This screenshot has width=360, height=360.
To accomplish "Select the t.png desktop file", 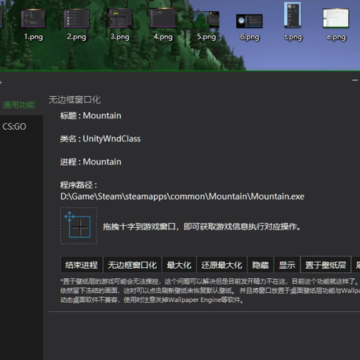I will pos(293,22).
